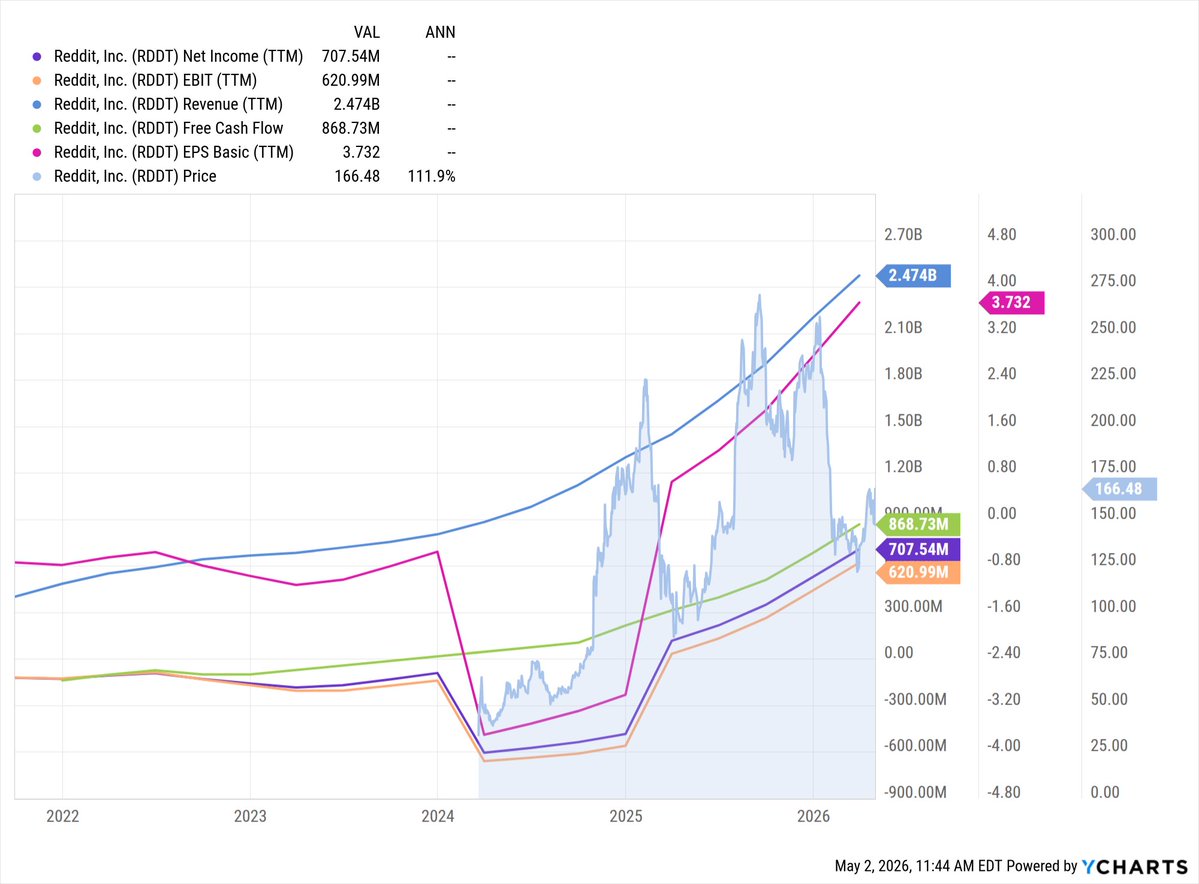Click the light blue Price legend dot
1199x884 pixels.
pyautogui.click(x=37, y=176)
